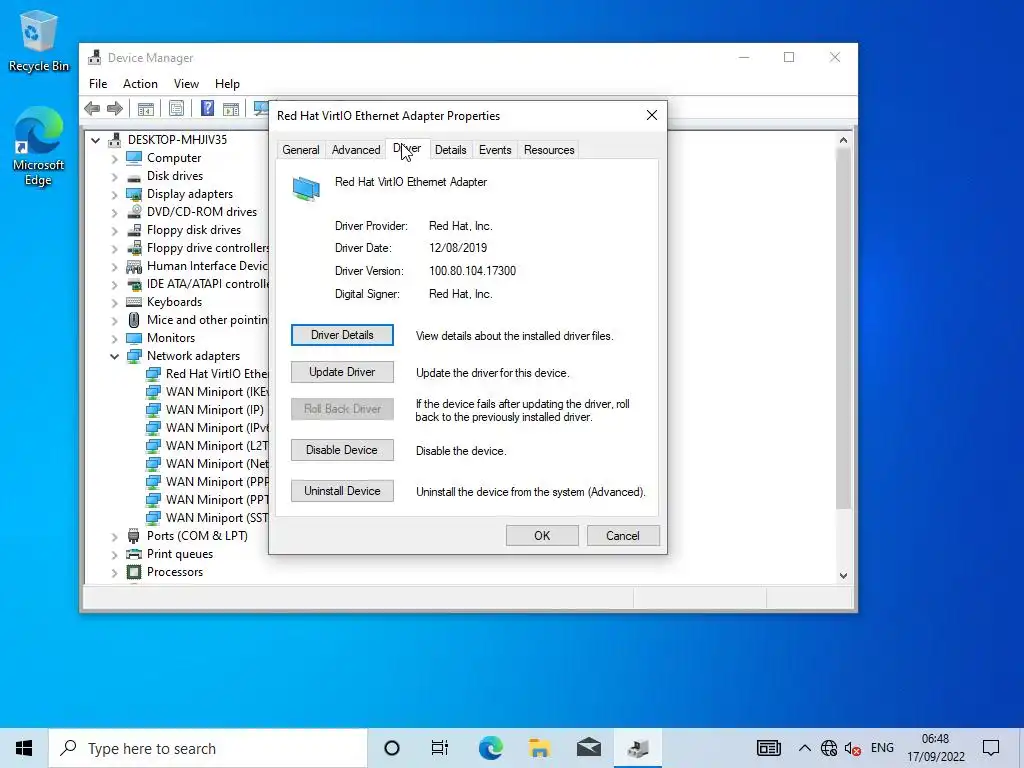Collapse the Network adapters category
1024x768 pixels.
(x=114, y=356)
